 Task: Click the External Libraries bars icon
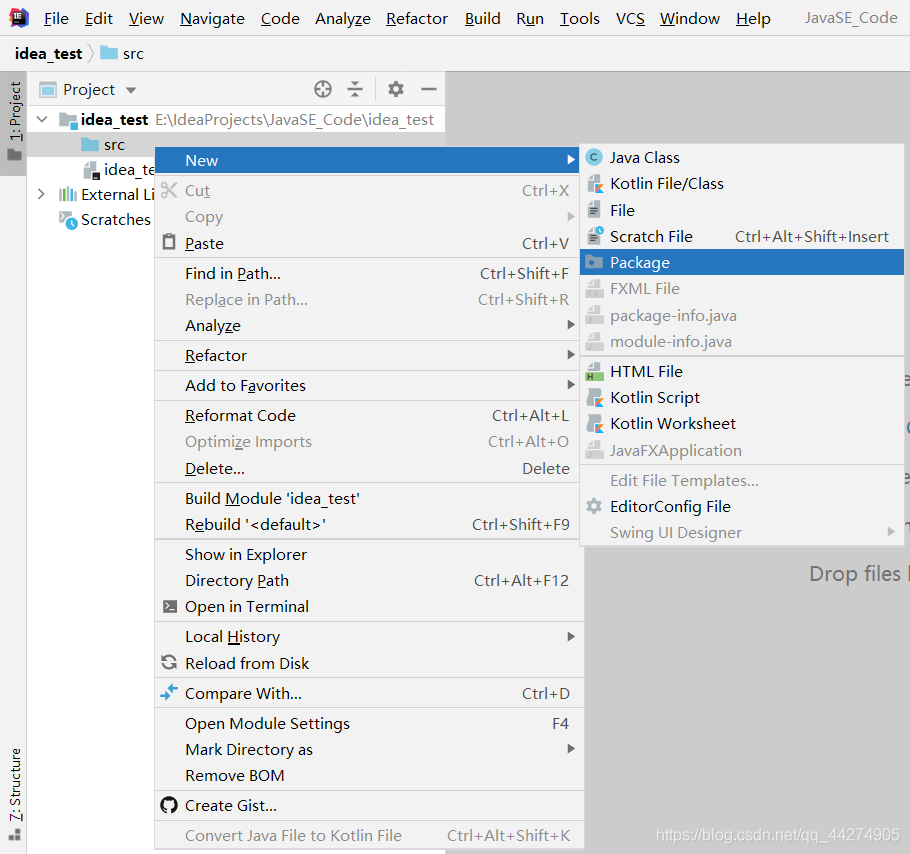point(68,194)
